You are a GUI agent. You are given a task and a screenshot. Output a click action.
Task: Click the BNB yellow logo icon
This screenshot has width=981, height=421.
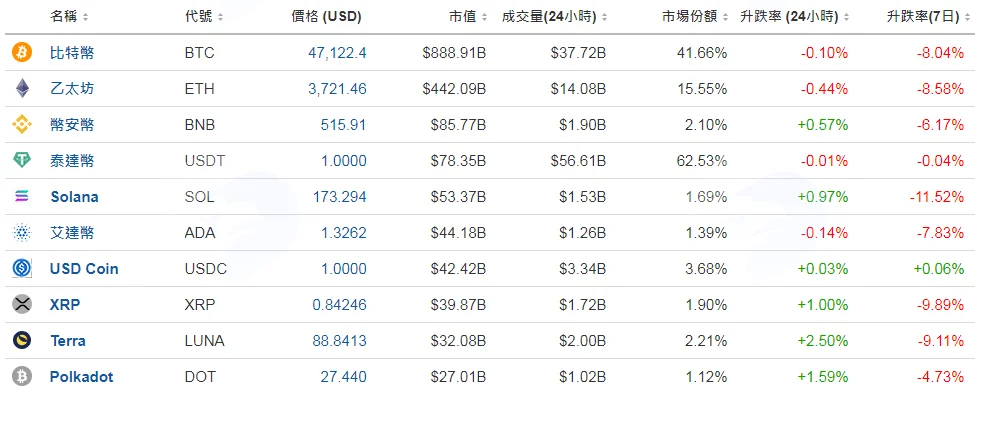click(x=22, y=124)
